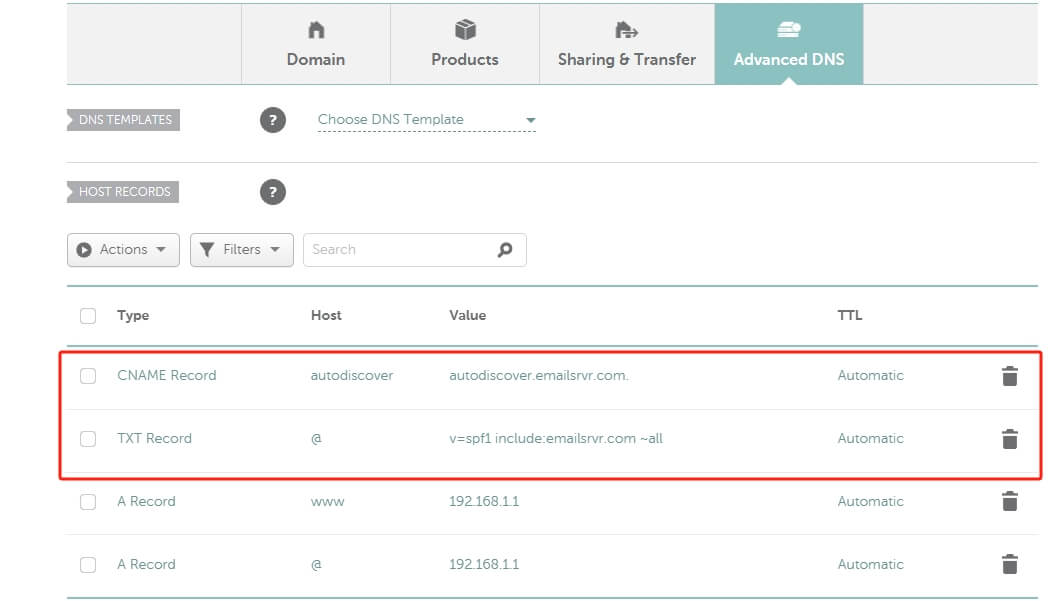Check the CNAME Record row checkbox
Viewport: 1051px width, 601px height.
tap(88, 376)
